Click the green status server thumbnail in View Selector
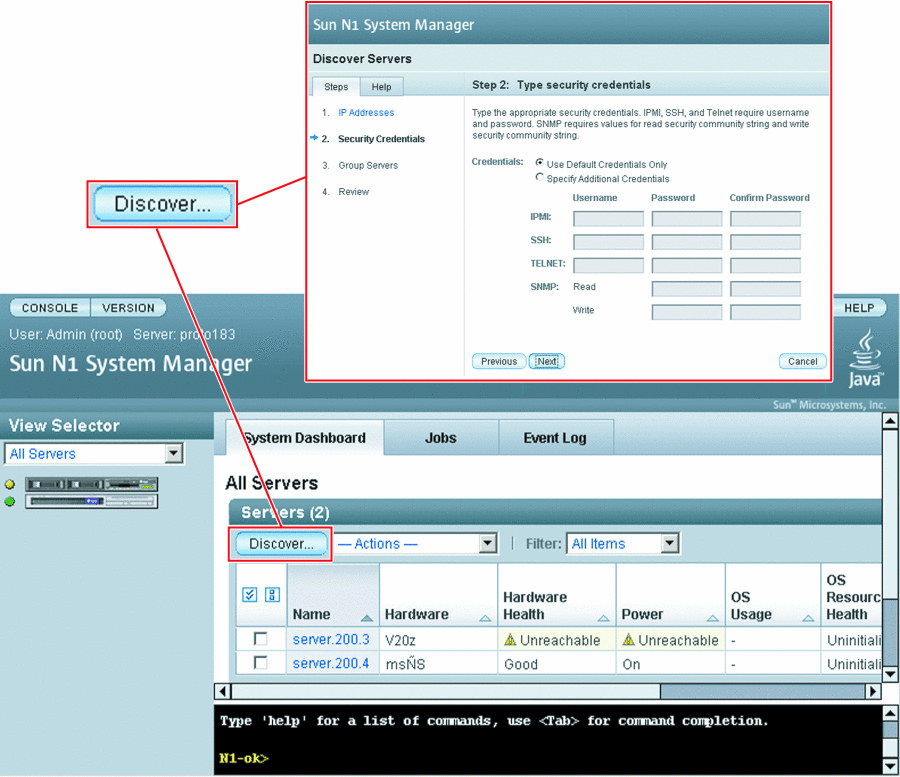This screenshot has height=777, width=900. tap(91, 502)
